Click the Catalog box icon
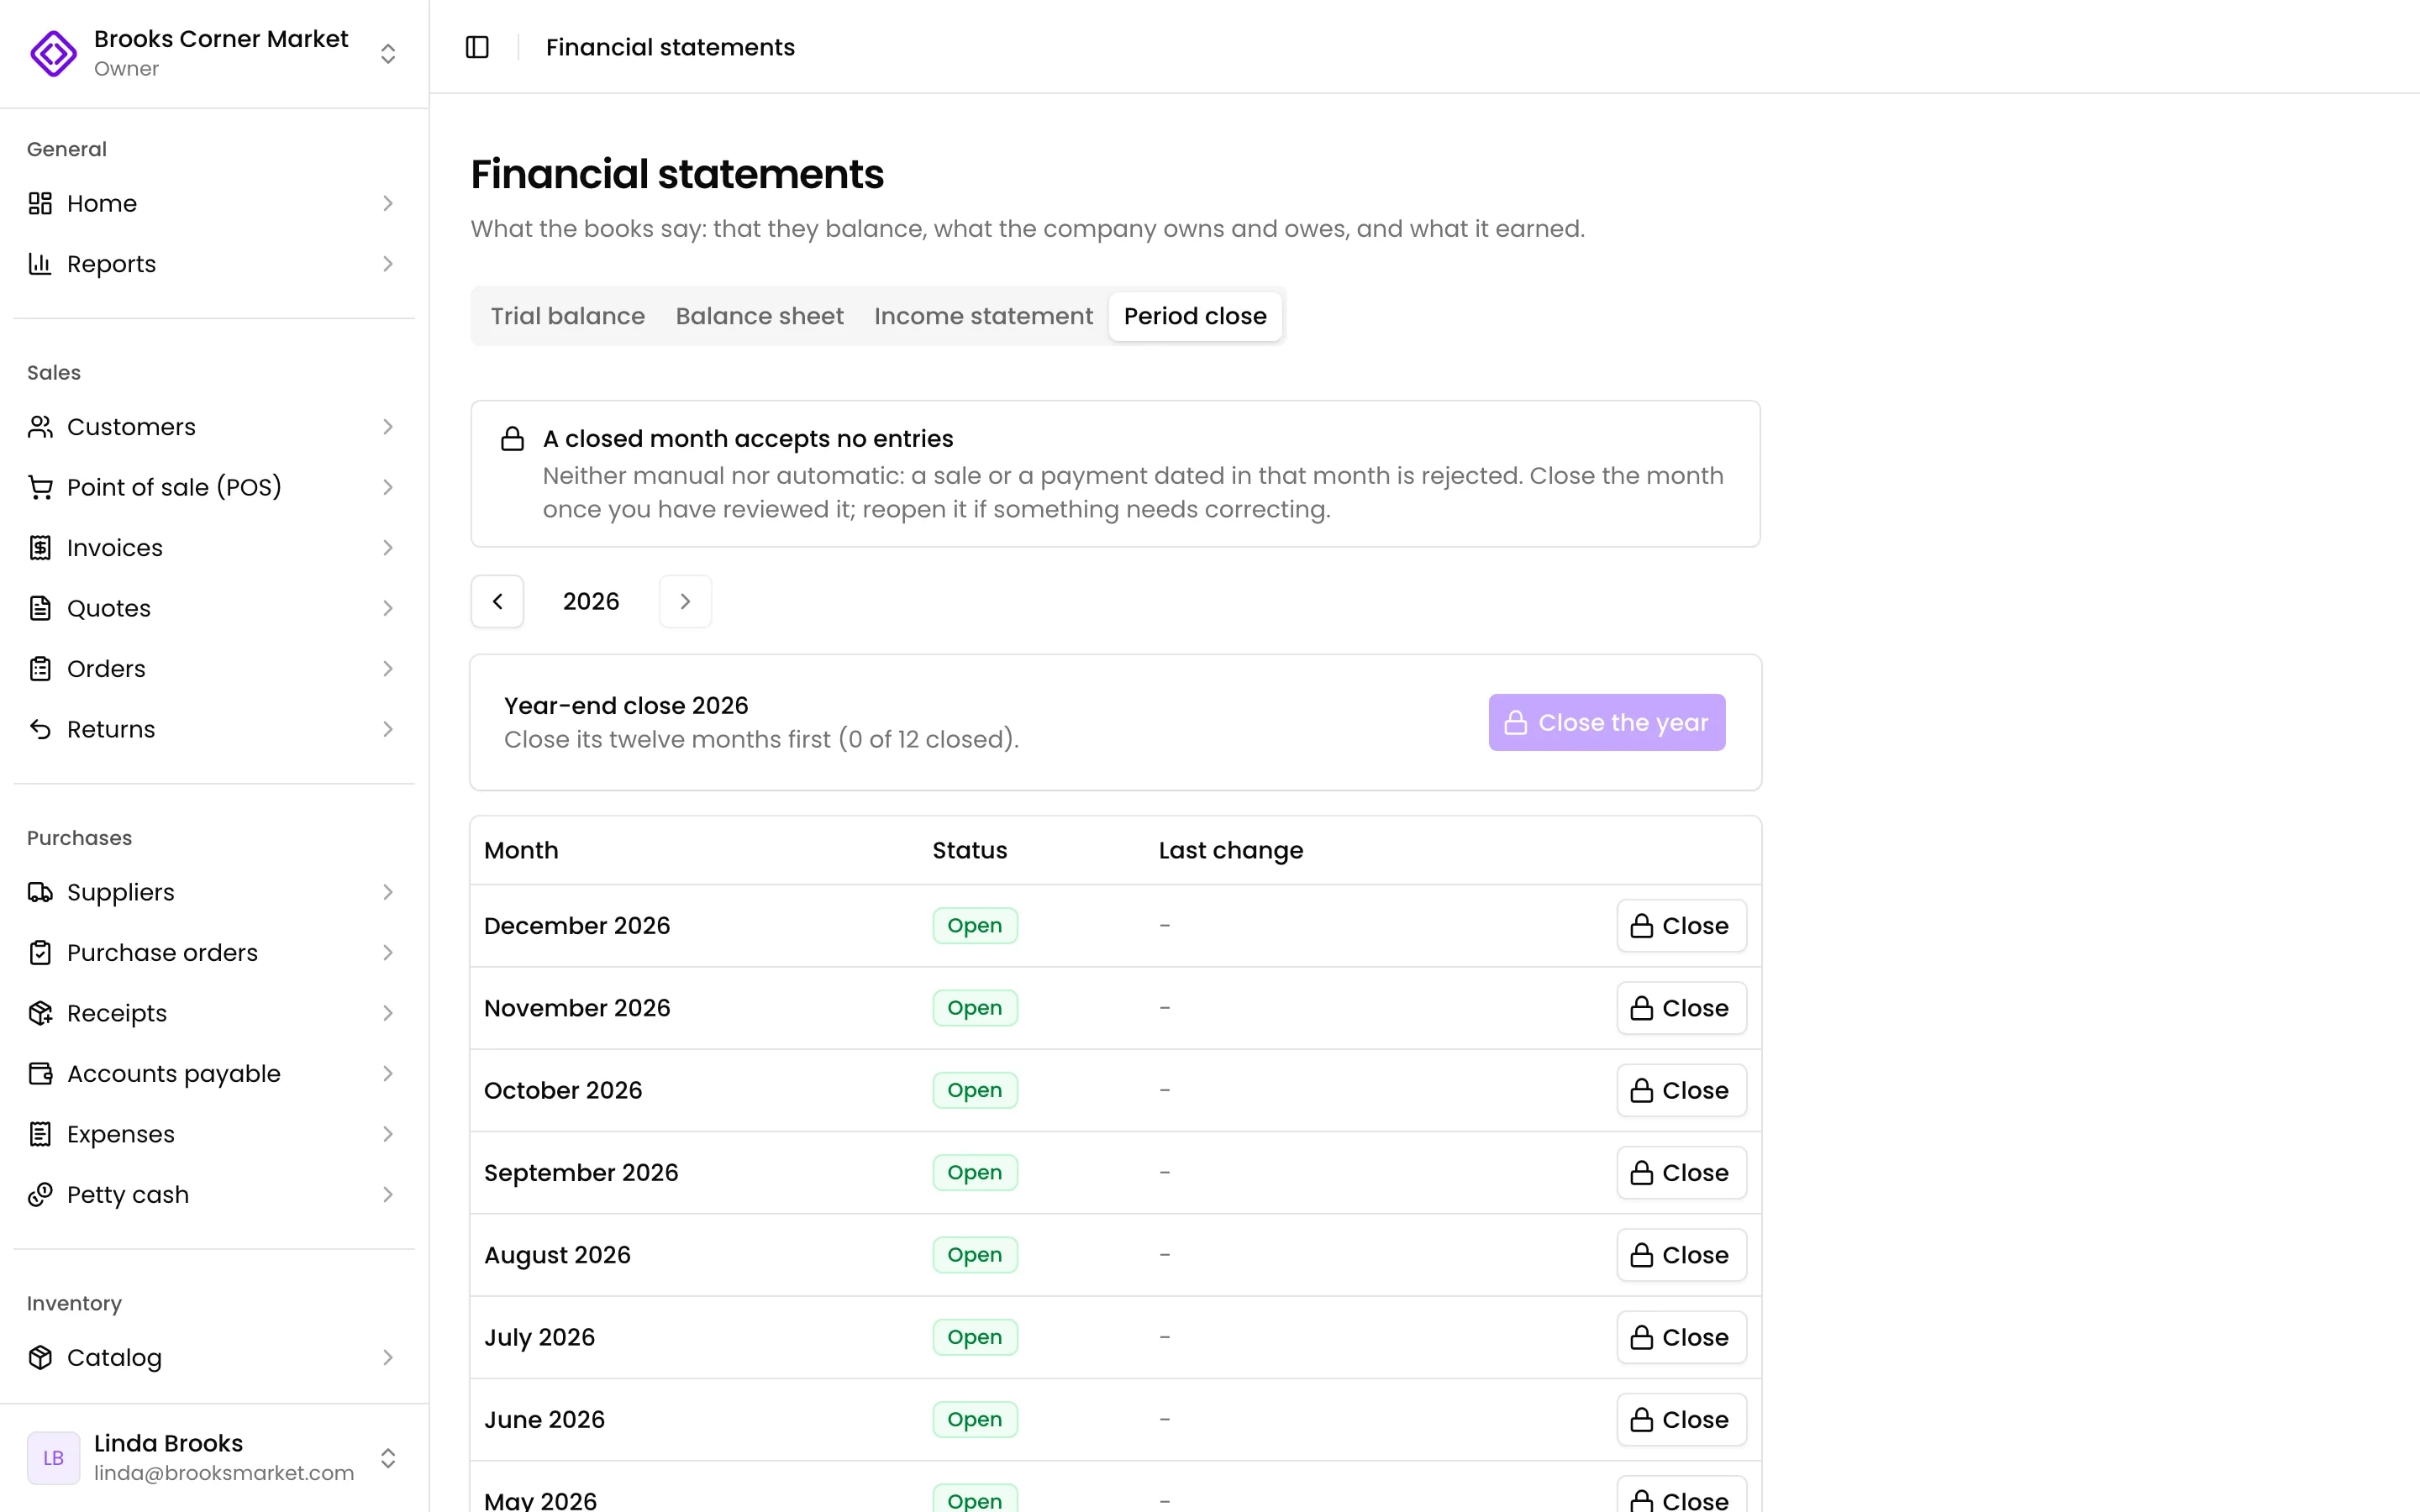Screen dimensions: 2420x1512 [x=40, y=1357]
